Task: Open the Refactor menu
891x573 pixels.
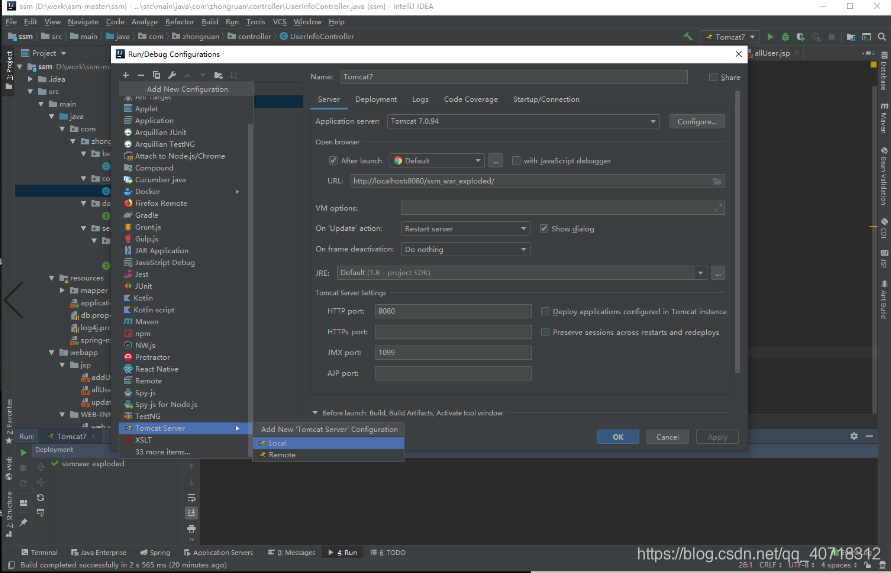Action: pos(179,22)
